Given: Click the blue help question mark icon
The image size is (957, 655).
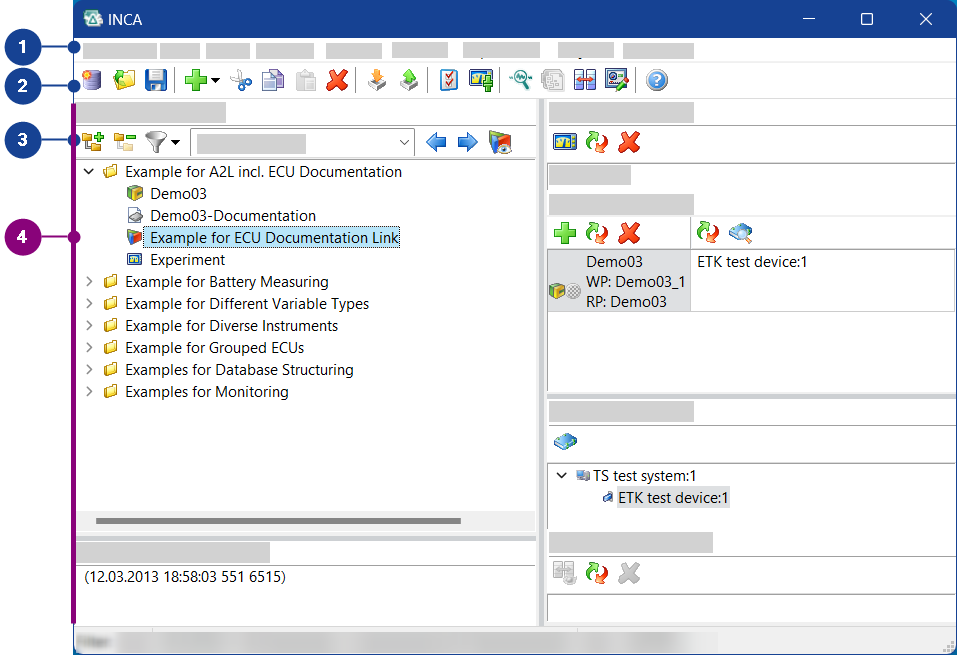Looking at the screenshot, I should pos(657,81).
